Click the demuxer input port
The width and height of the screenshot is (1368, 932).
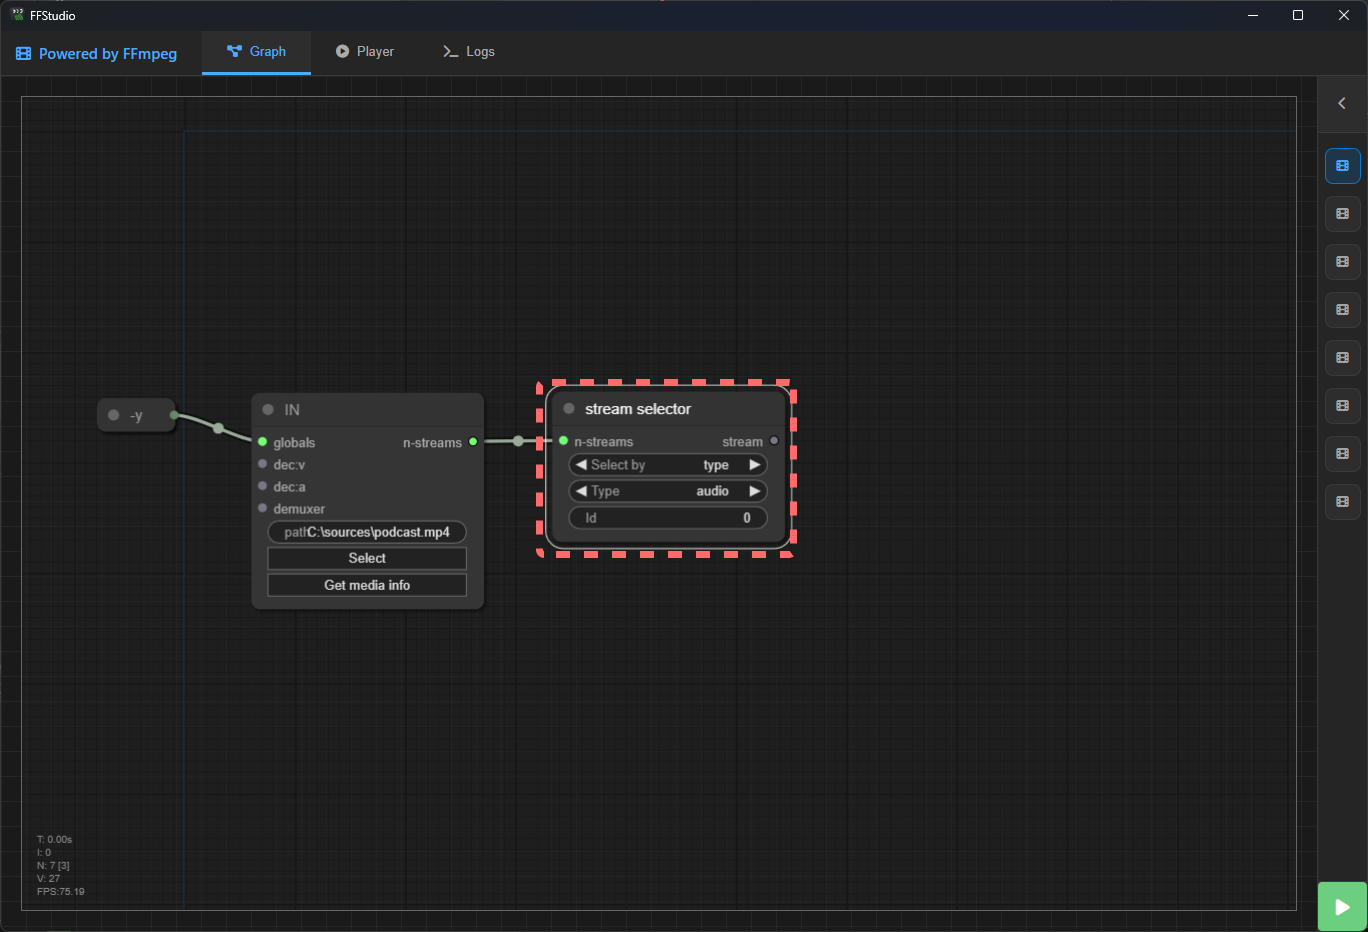tap(263, 508)
